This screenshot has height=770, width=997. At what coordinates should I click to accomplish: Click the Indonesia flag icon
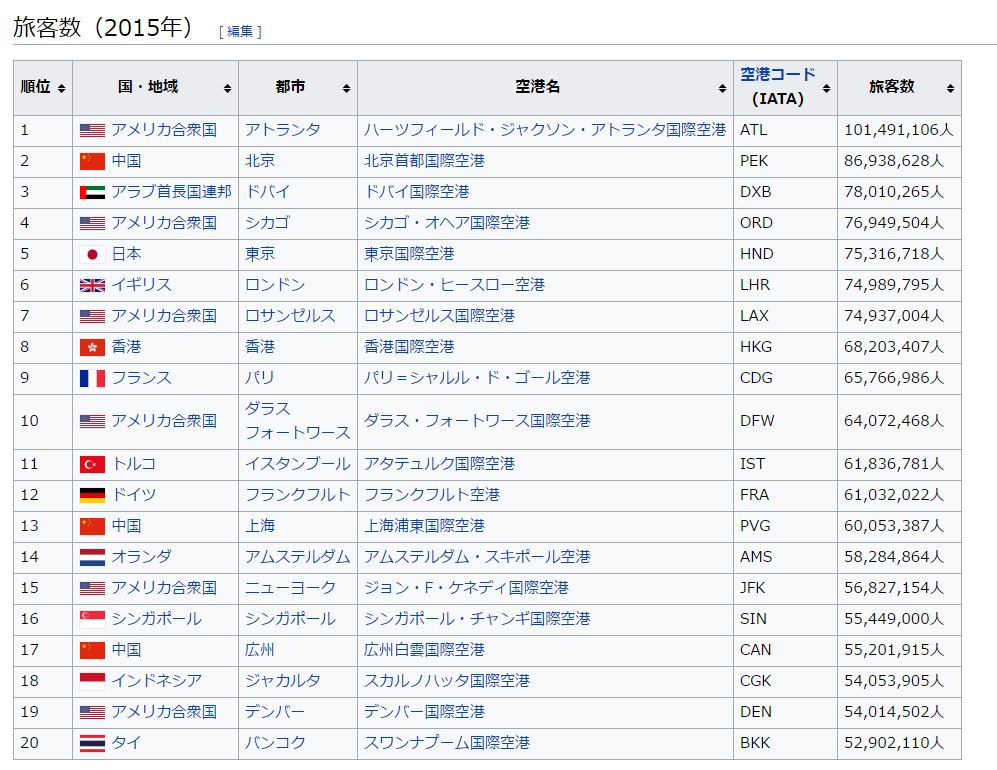pyautogui.click(x=92, y=681)
